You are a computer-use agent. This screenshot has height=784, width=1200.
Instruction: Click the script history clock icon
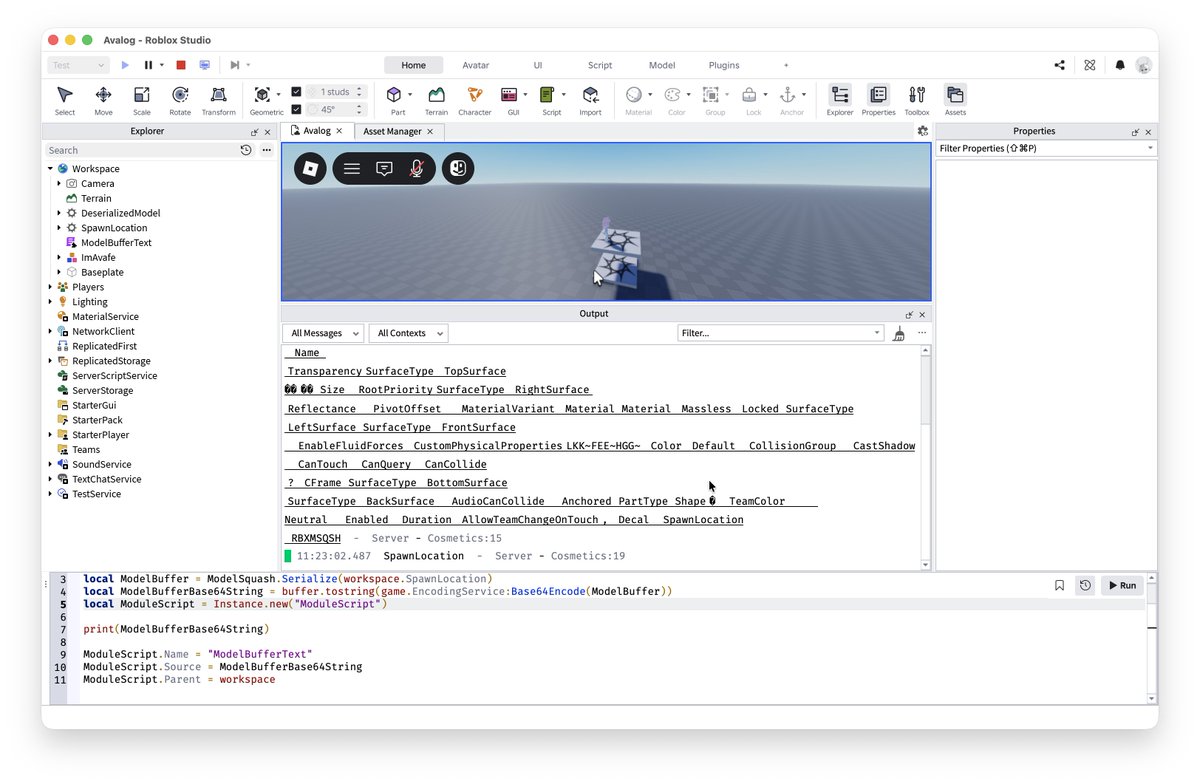point(1085,585)
